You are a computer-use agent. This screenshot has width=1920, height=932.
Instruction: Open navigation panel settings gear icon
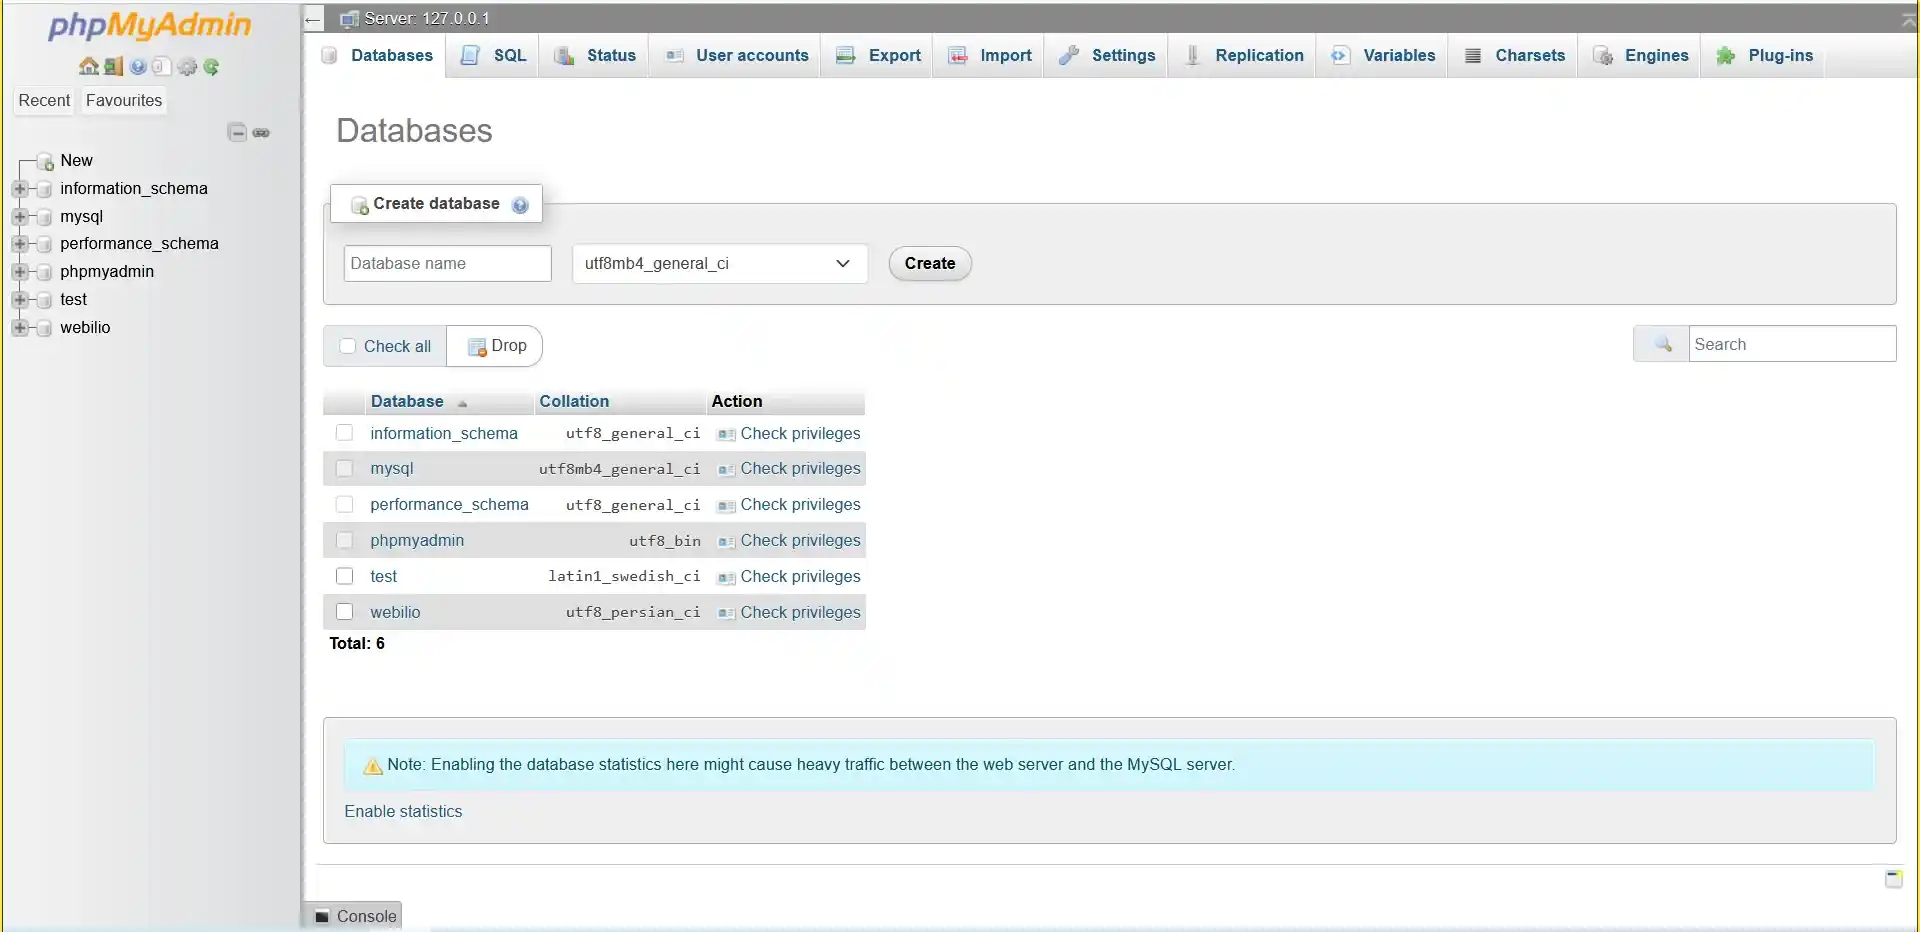click(x=187, y=67)
